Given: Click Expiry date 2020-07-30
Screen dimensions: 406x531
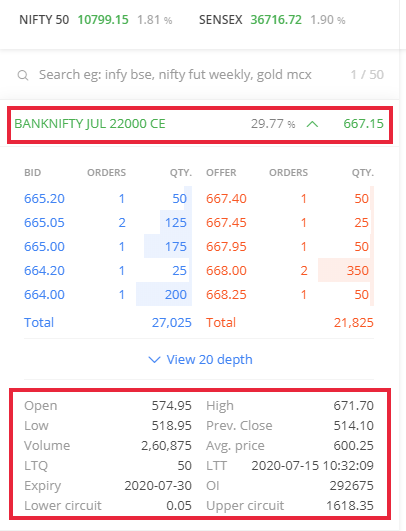Looking at the screenshot, I should pyautogui.click(x=158, y=486).
